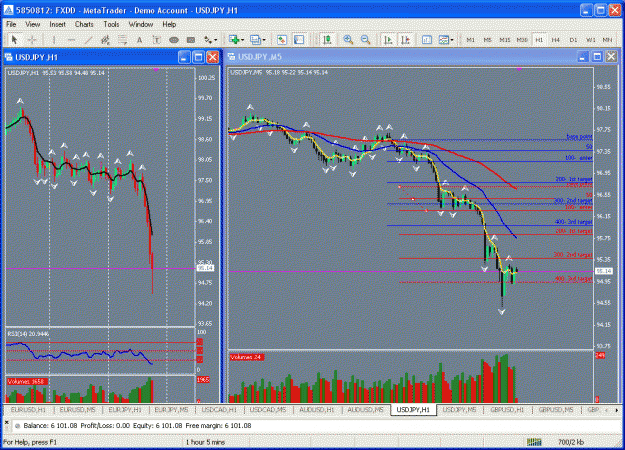The height and width of the screenshot is (450, 625).
Task: Select the Text 'A' tool
Action: [140, 39]
